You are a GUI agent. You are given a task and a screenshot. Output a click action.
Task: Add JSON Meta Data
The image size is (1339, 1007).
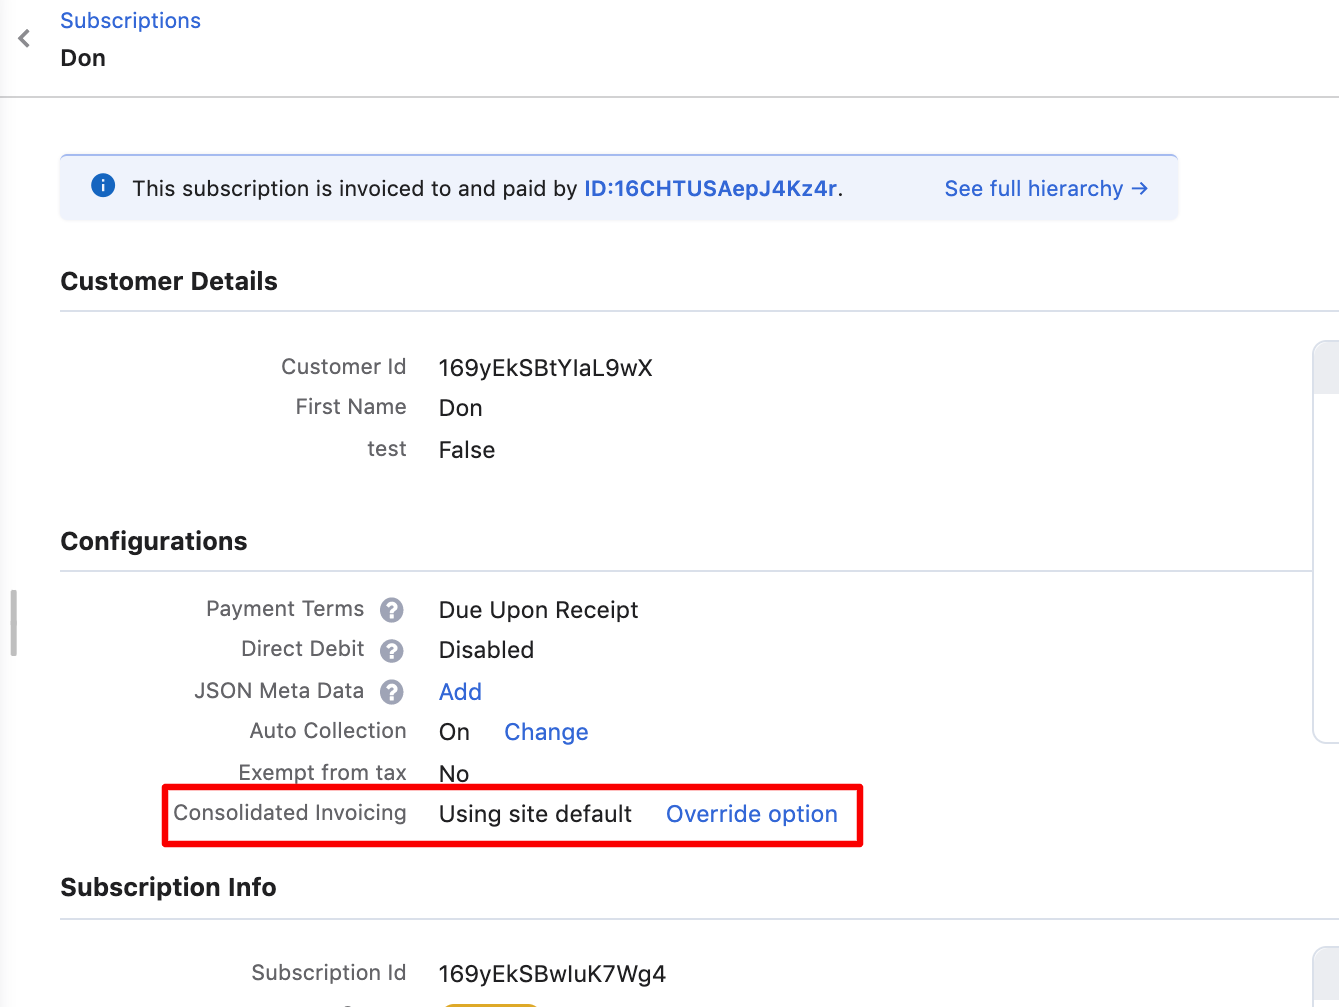coord(460,692)
